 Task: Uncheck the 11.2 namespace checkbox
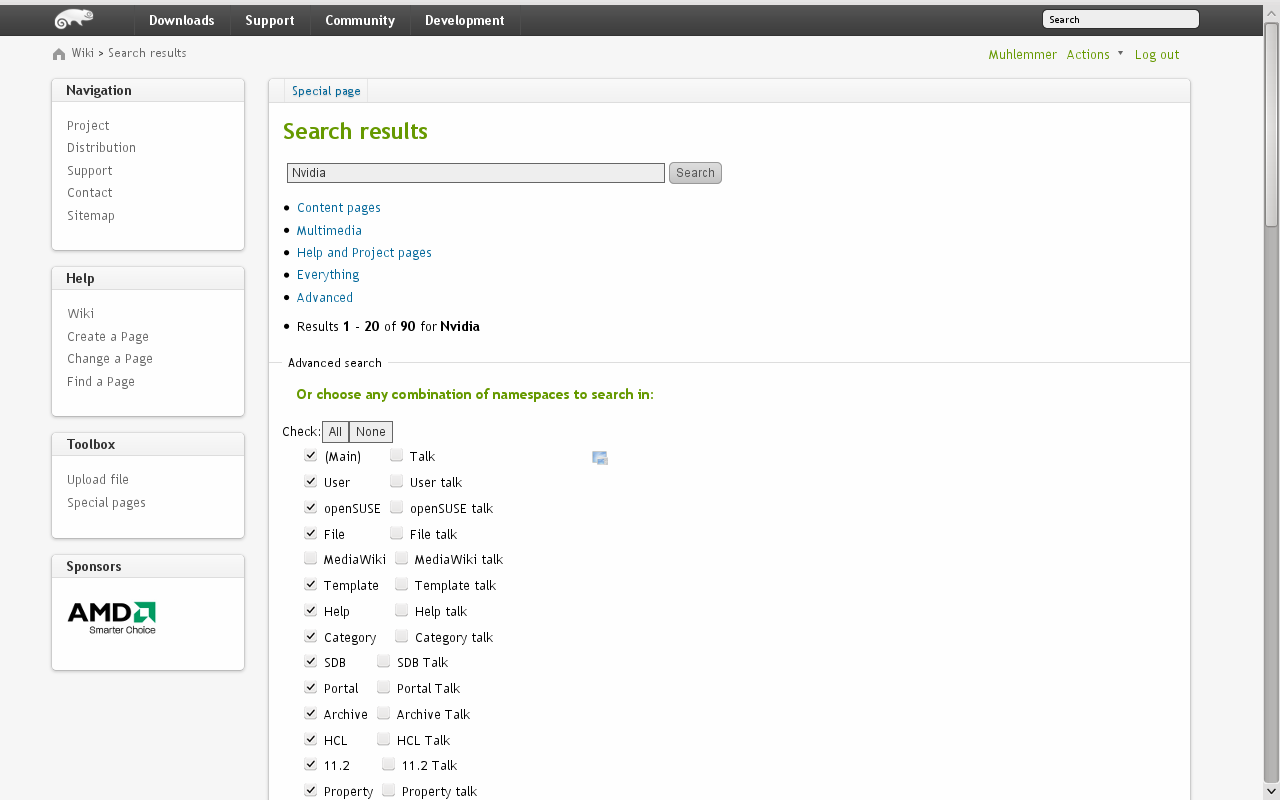[x=311, y=764]
